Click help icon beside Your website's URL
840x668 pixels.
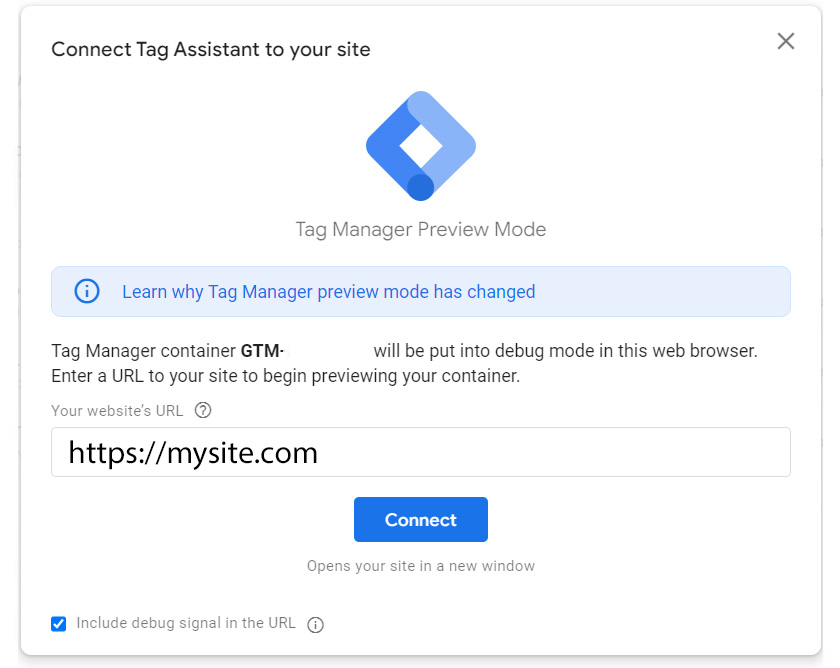(x=203, y=410)
